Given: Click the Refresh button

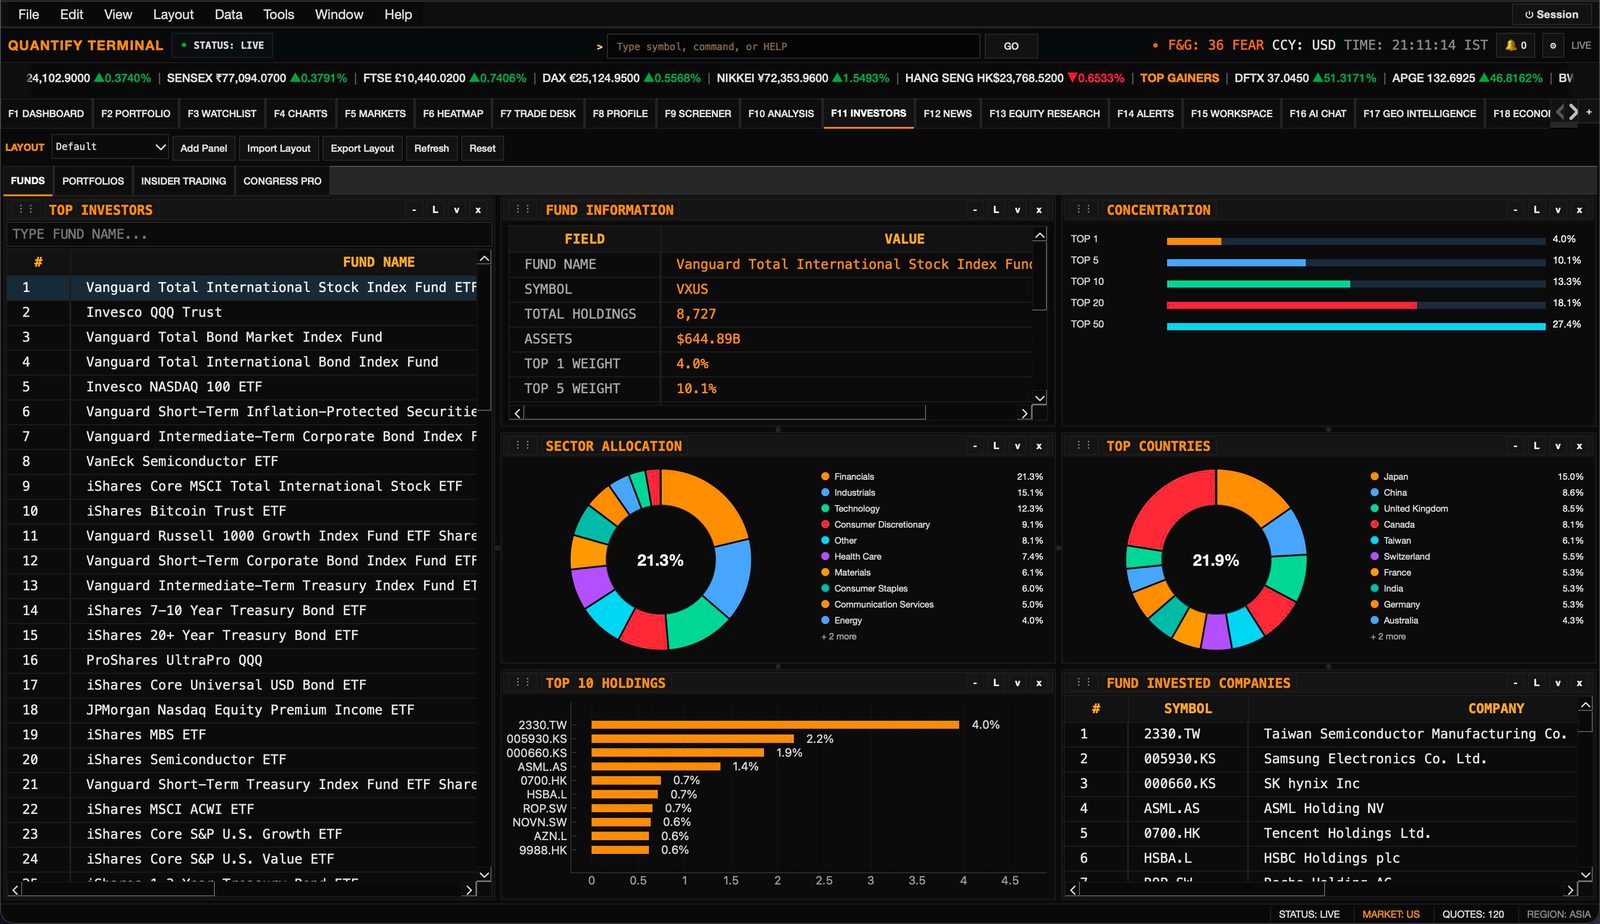Looking at the screenshot, I should [432, 148].
